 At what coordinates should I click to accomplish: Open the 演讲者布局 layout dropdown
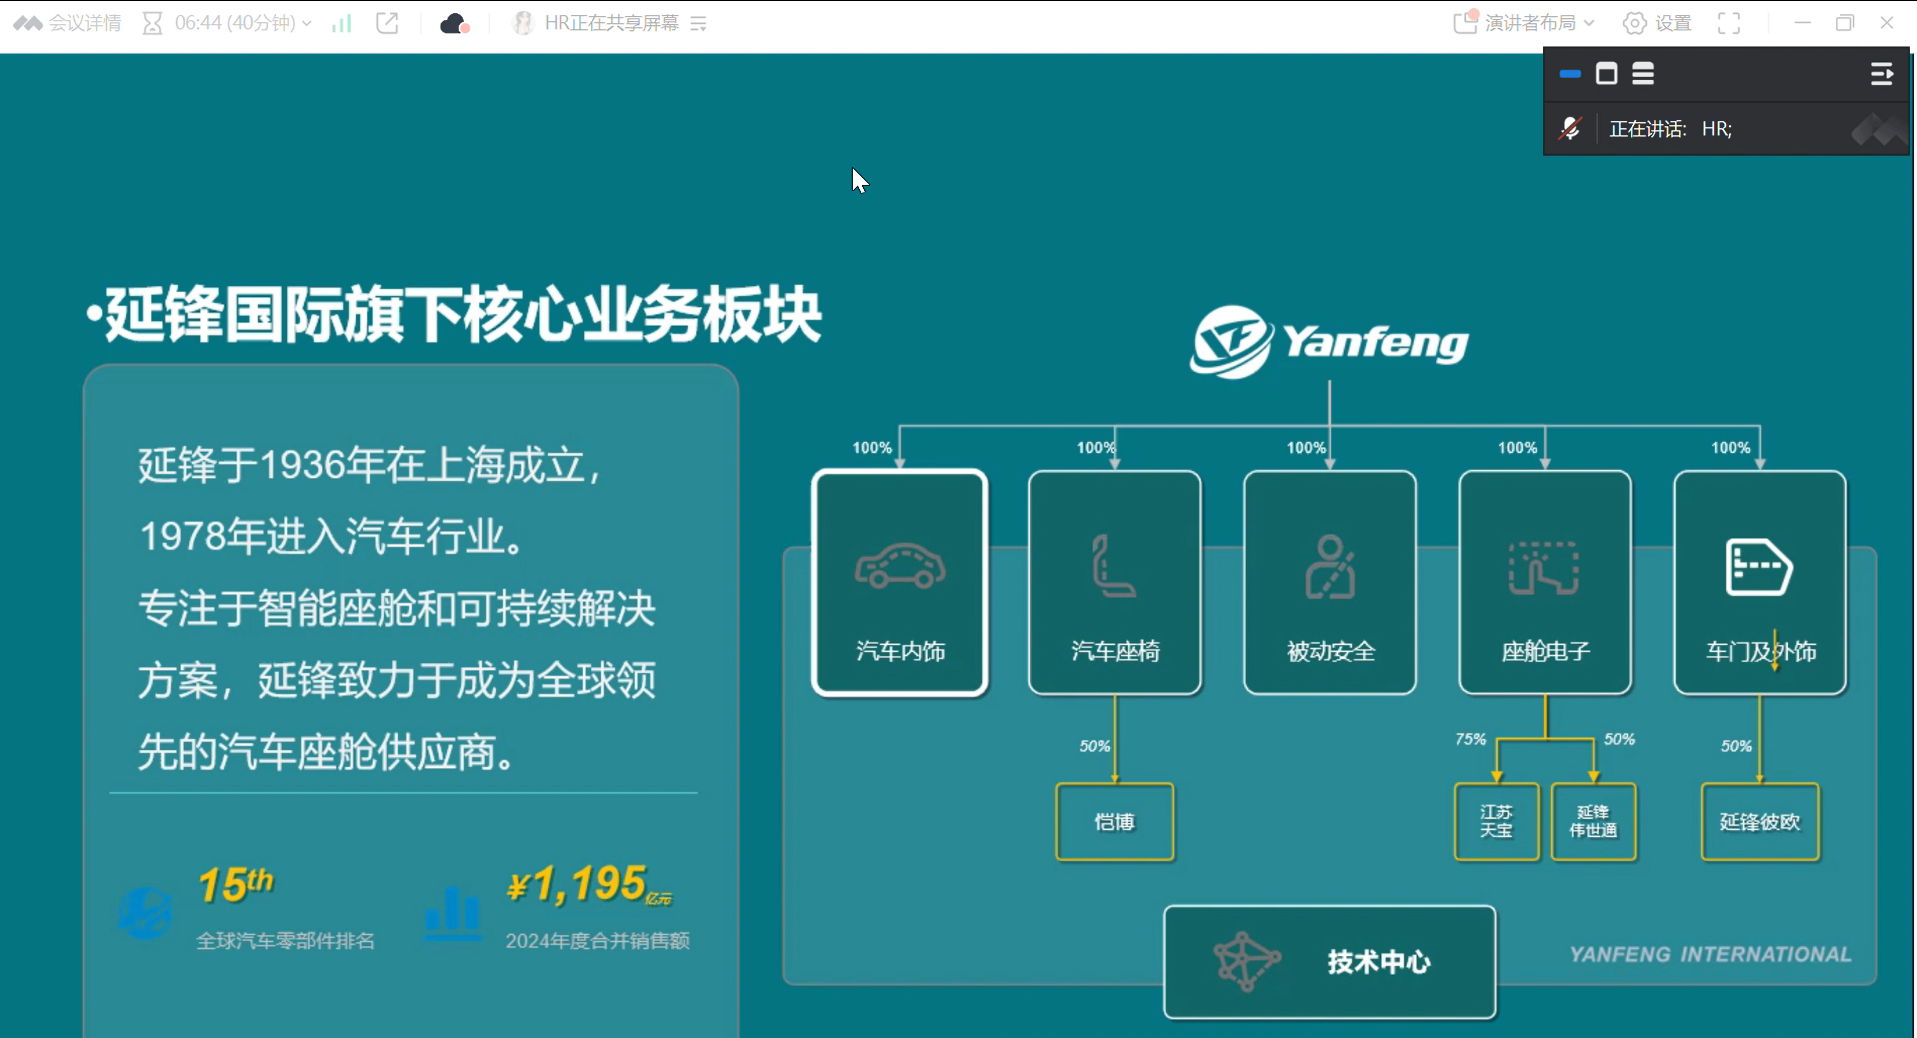pos(1524,23)
